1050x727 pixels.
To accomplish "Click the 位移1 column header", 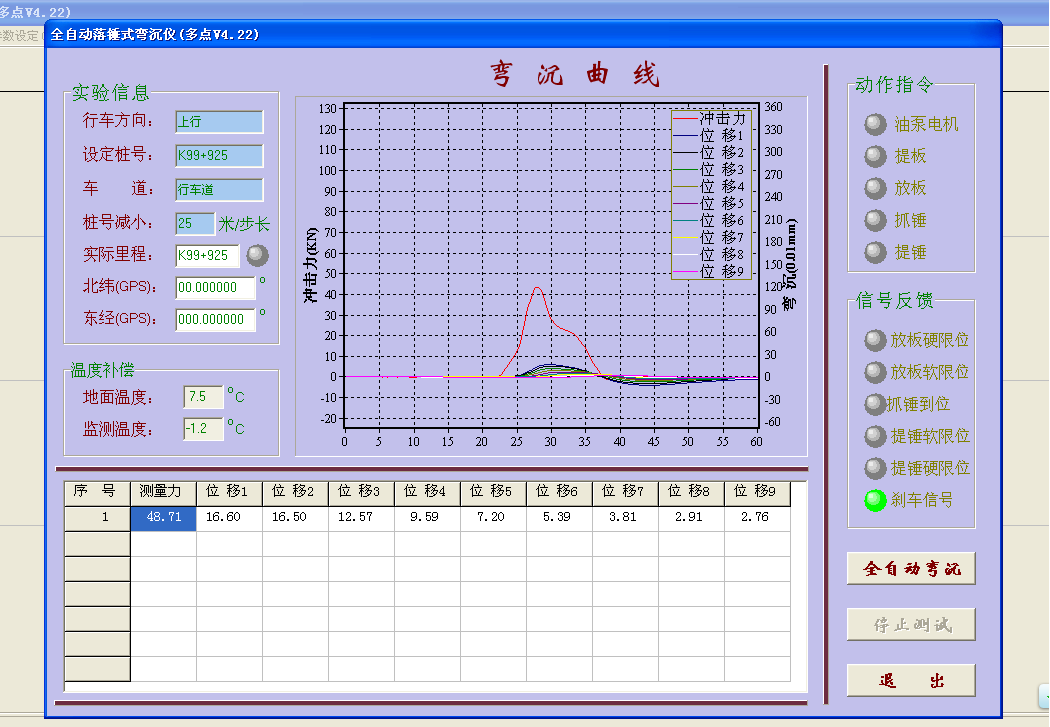I will (x=229, y=493).
